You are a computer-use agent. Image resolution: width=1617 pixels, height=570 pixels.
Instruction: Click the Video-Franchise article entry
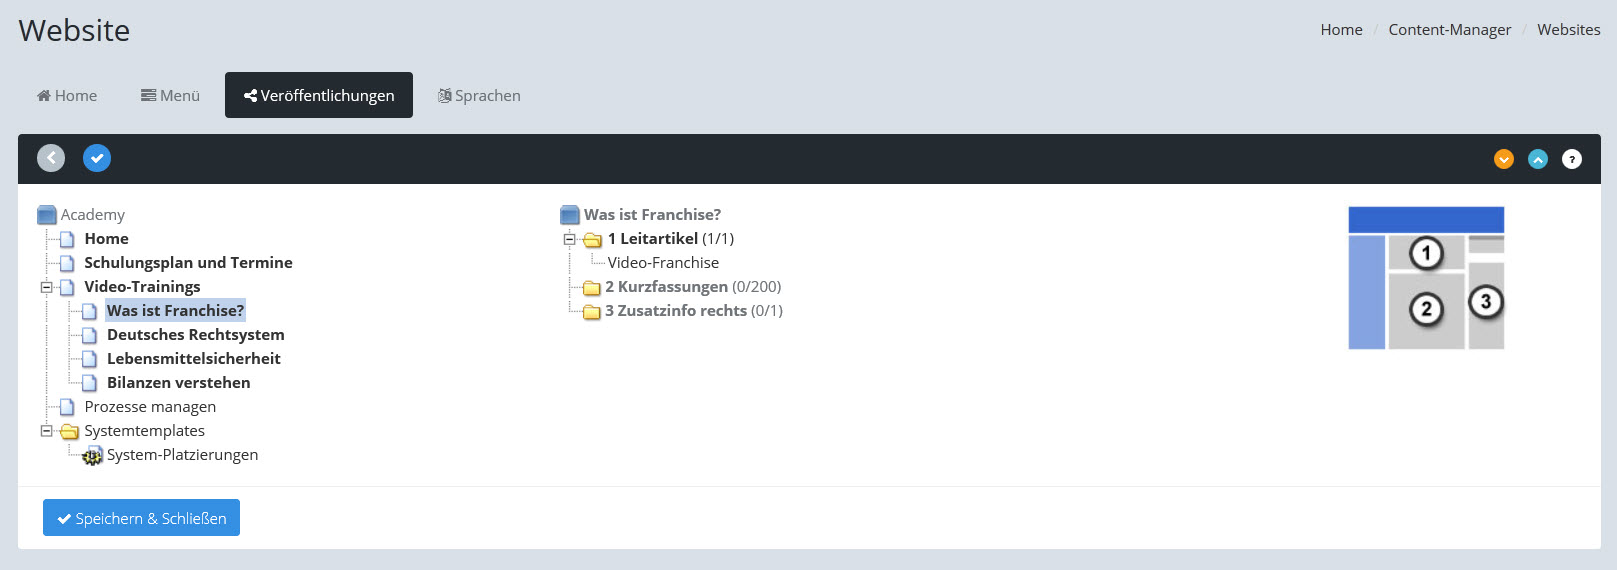pos(663,263)
